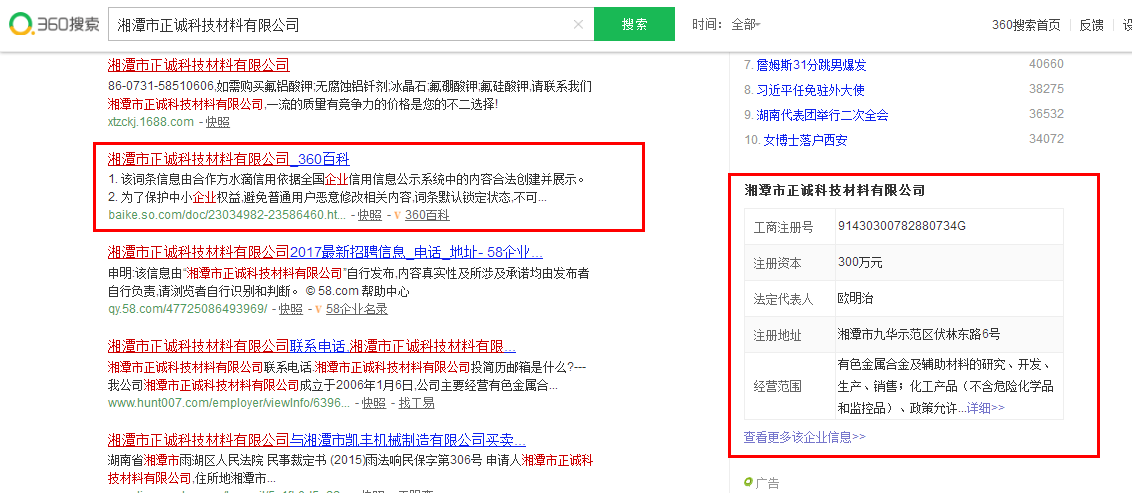This screenshot has width=1132, height=493.
Task: Click the 360搜索 logo
Action: click(x=53, y=25)
